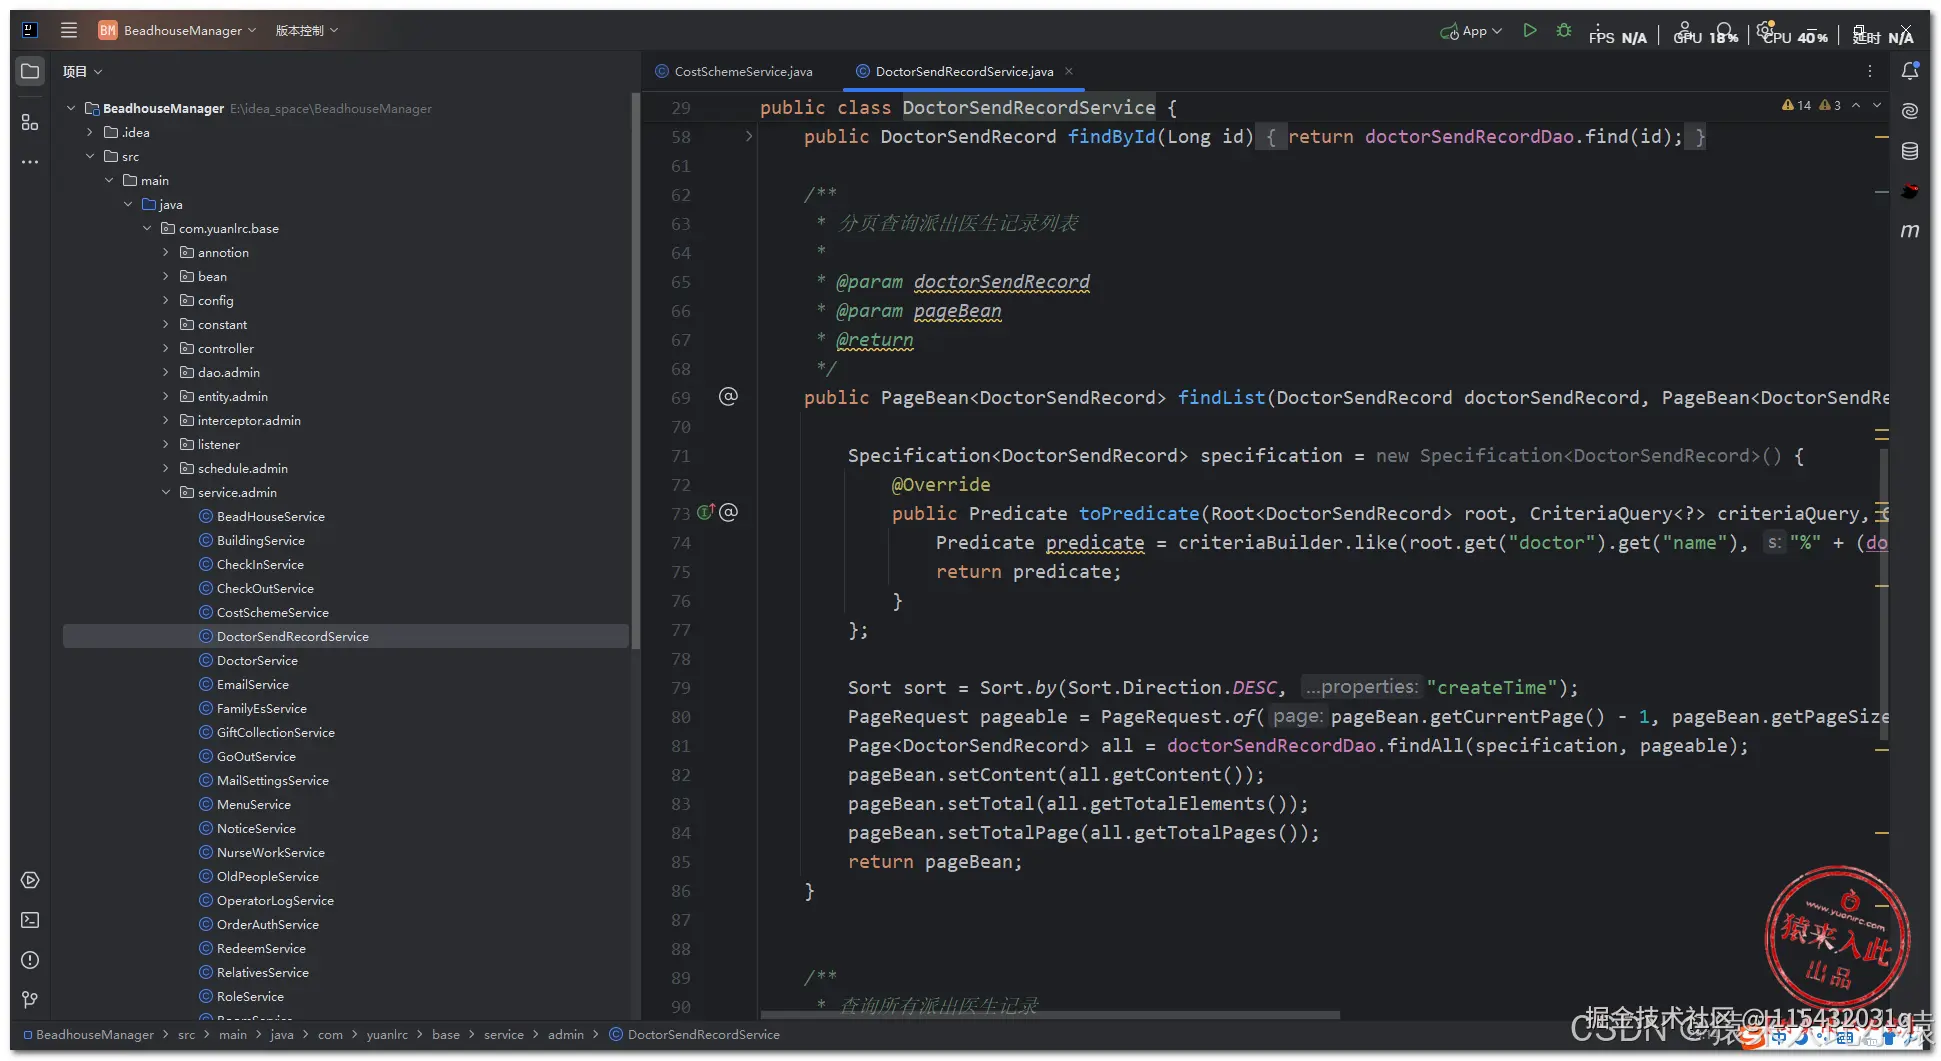1941x1061 pixels.
Task: Click the editor horizontal scrollbar
Action: [1050, 1015]
